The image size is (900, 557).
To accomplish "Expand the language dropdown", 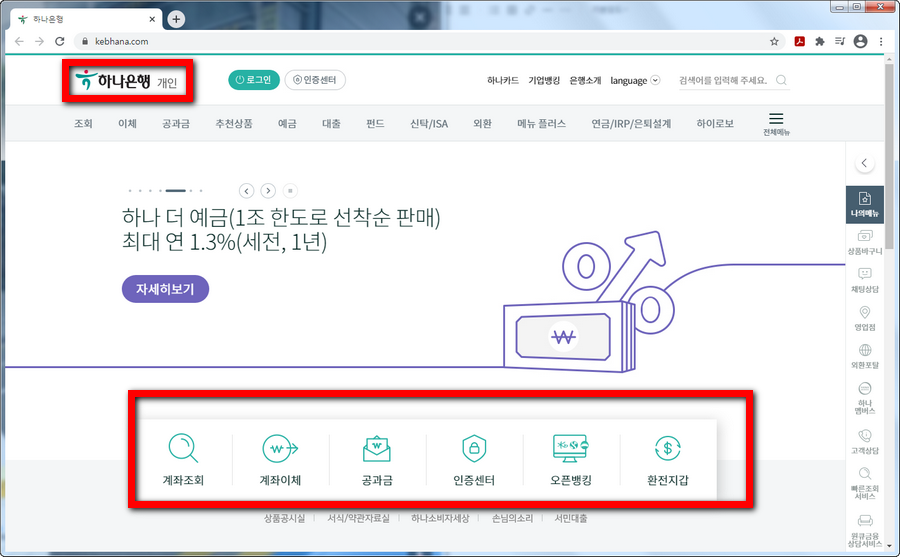I will [635, 80].
